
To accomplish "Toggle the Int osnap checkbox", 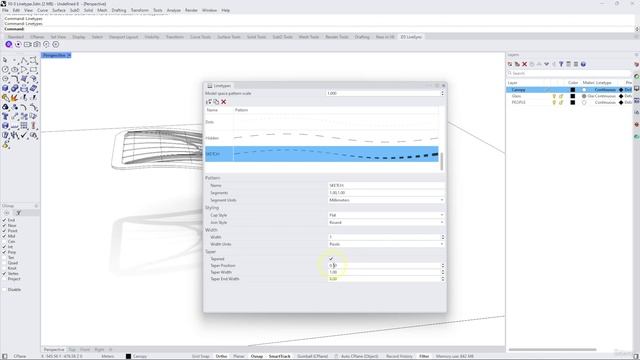I will tap(4, 247).
